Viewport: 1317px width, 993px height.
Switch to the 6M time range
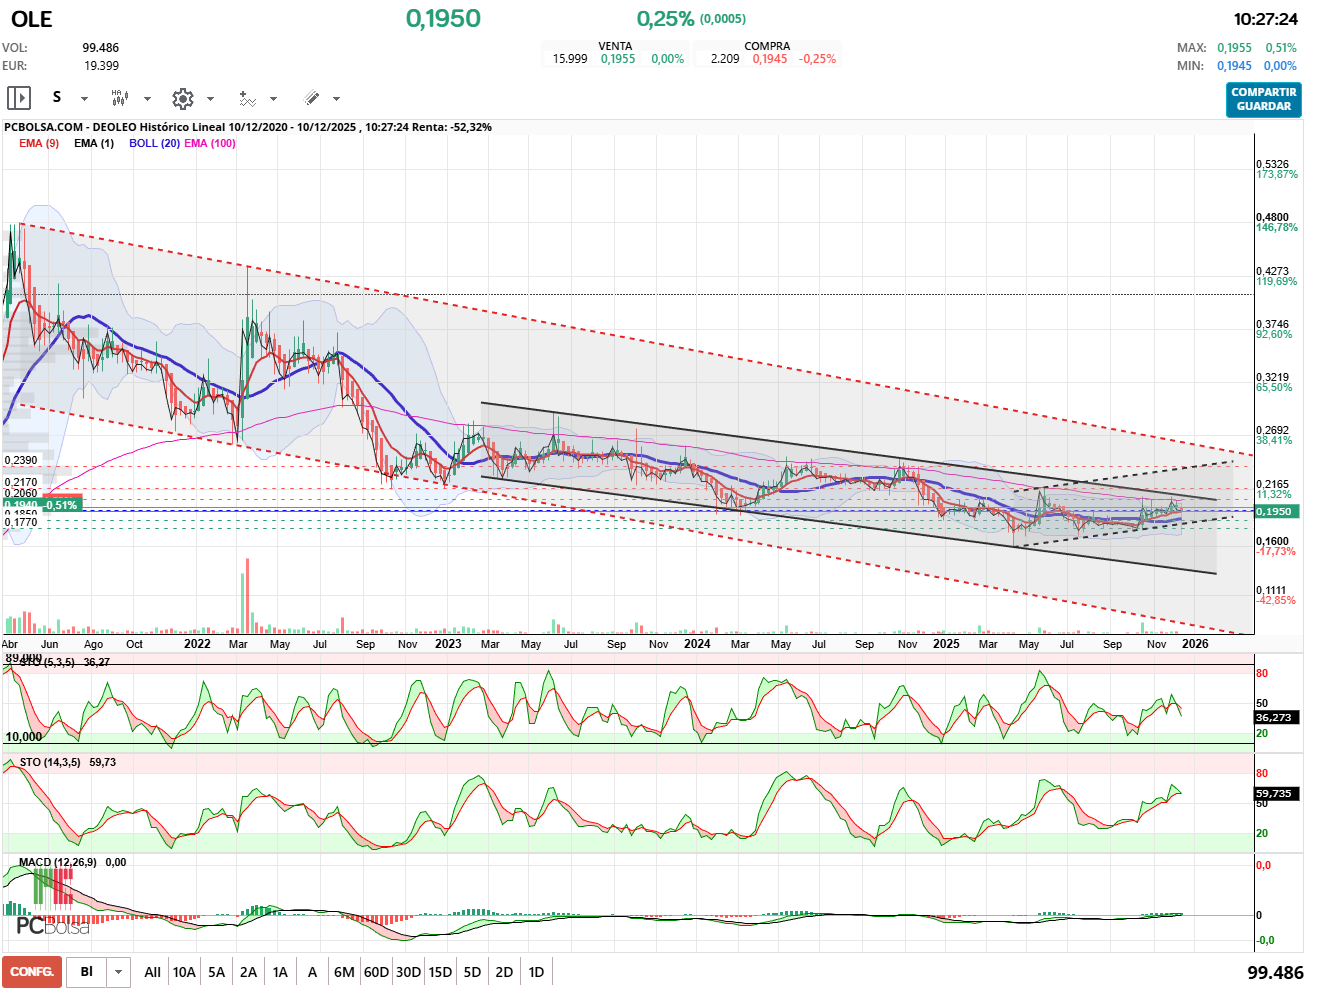click(x=344, y=972)
